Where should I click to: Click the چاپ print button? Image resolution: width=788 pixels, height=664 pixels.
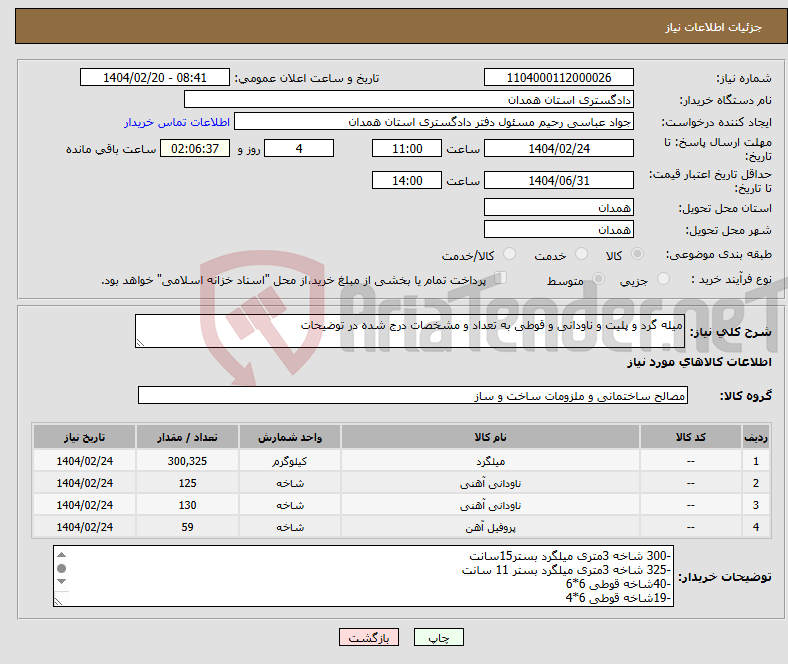point(438,637)
